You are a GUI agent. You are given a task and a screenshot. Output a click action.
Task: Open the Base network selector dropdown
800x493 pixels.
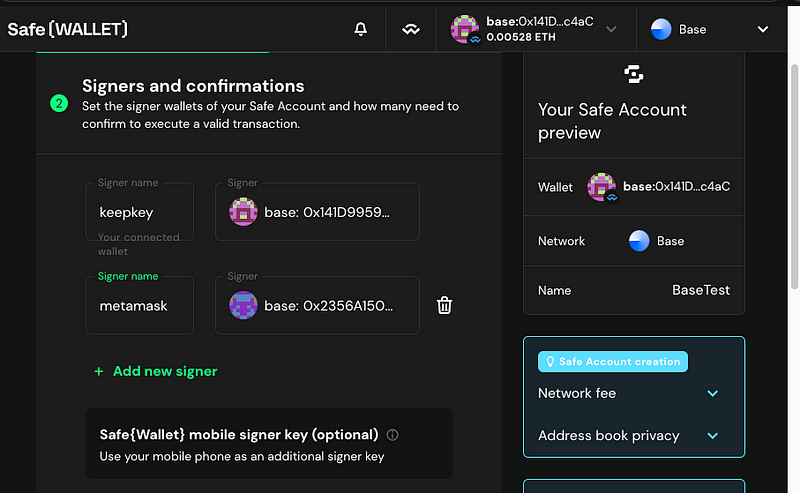709,29
